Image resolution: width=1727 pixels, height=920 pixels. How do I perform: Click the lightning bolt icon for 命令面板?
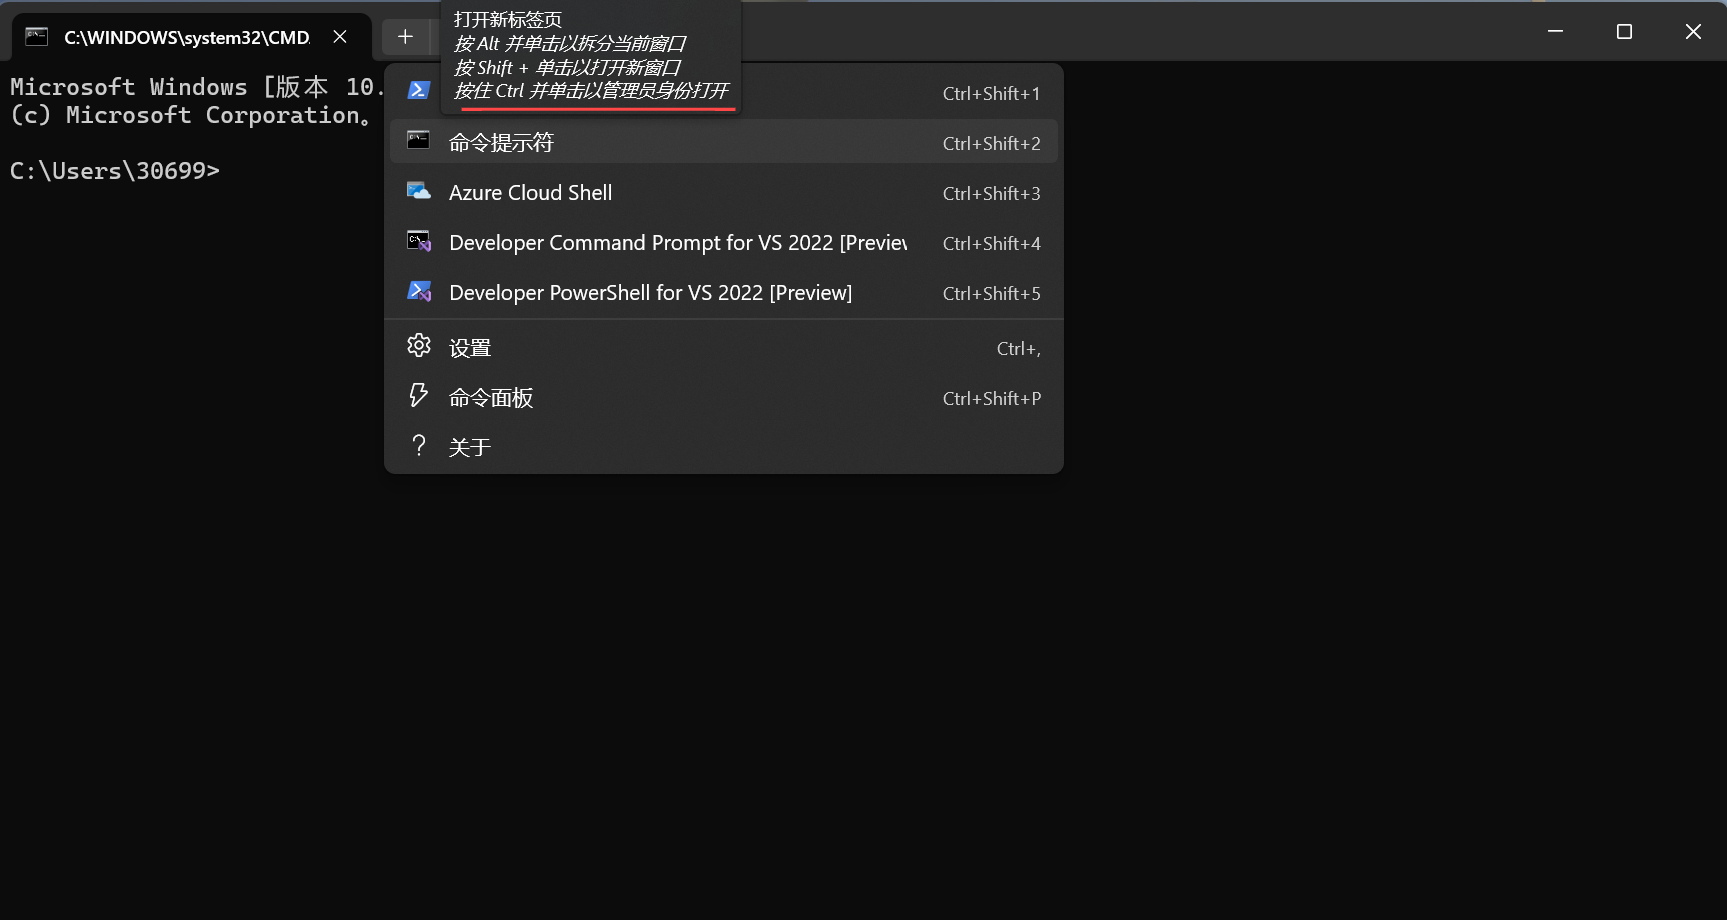point(419,395)
